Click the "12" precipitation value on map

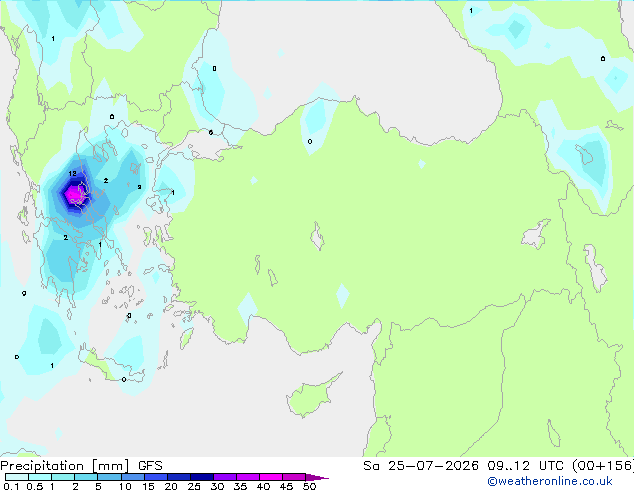[x=72, y=173]
